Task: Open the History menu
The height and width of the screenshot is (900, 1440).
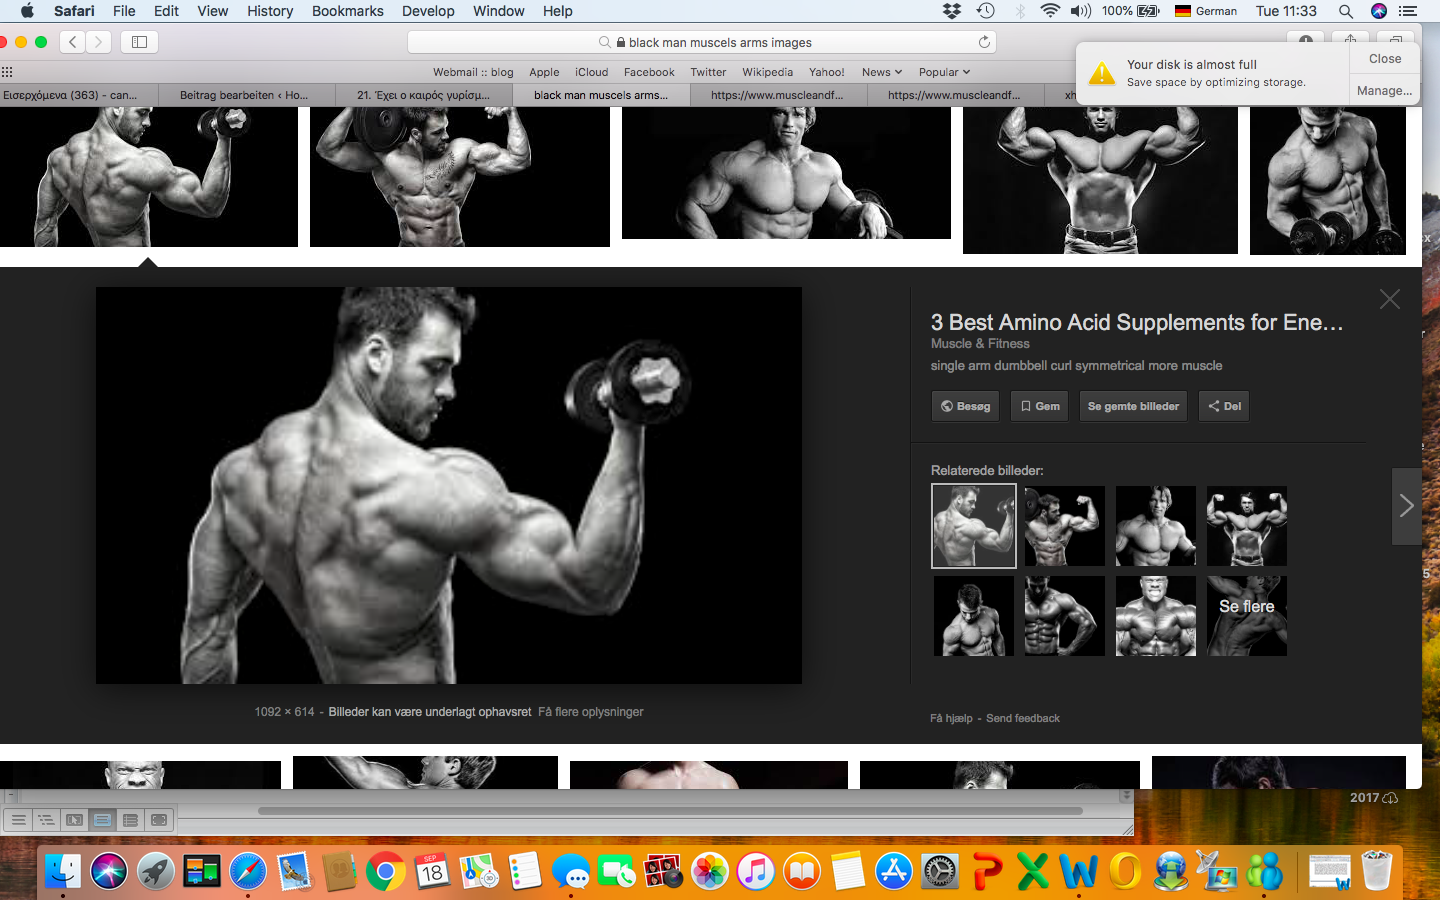Action: 270,11
